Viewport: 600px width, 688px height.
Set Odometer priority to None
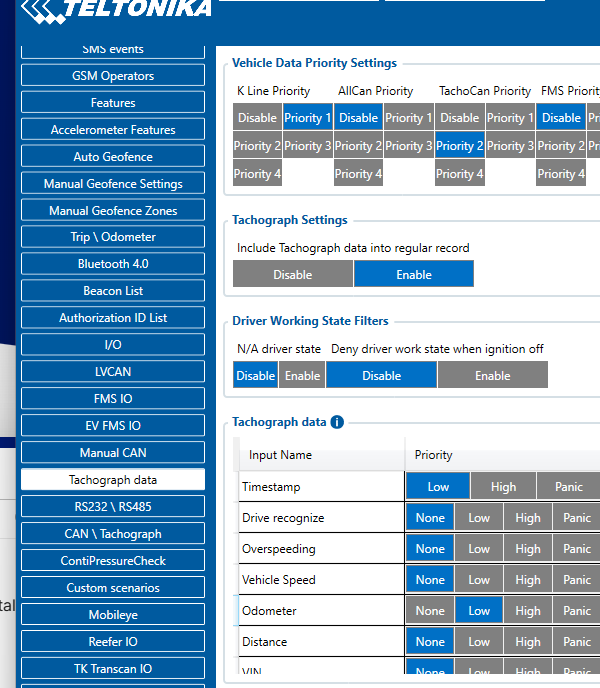pos(430,610)
